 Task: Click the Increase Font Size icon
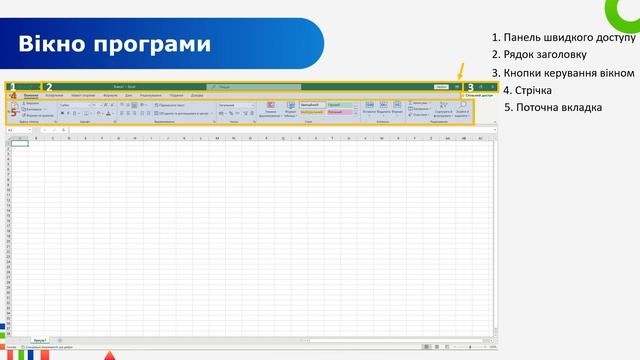click(105, 105)
